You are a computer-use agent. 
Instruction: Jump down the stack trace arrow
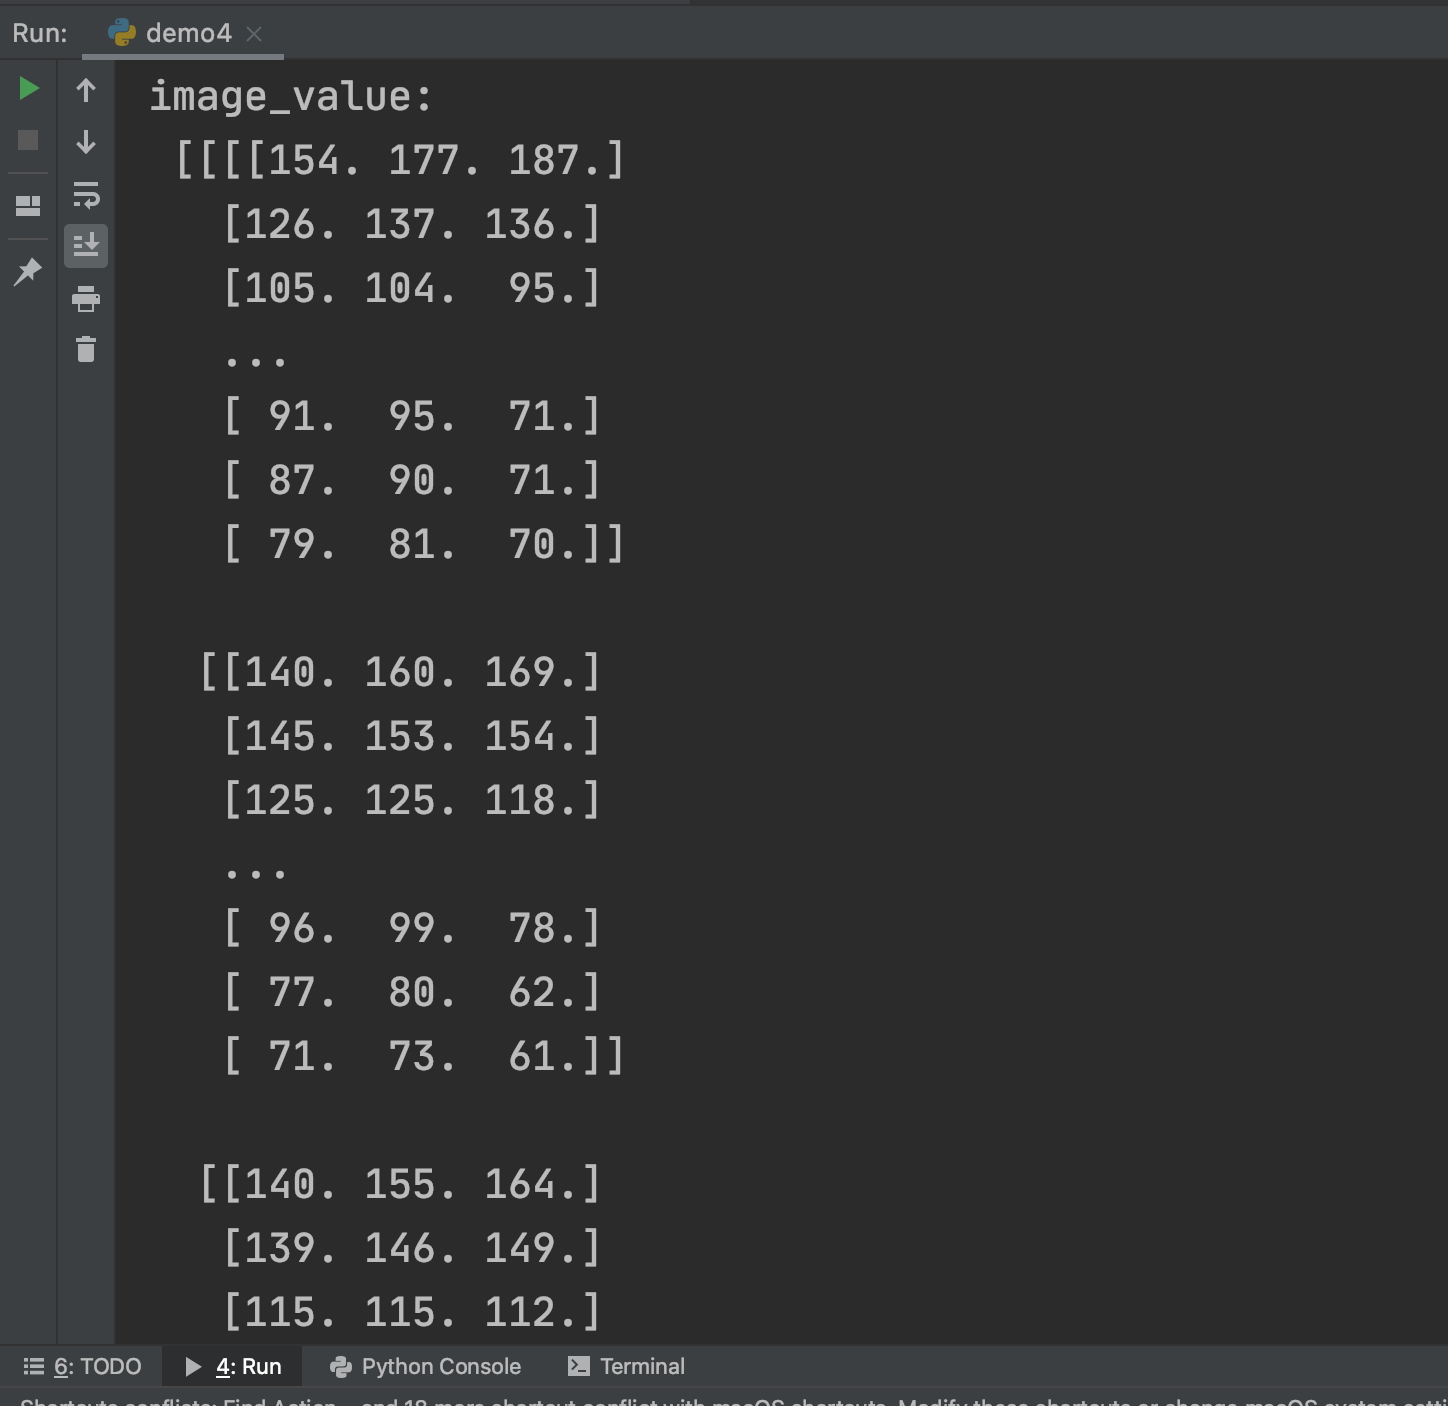coord(86,142)
